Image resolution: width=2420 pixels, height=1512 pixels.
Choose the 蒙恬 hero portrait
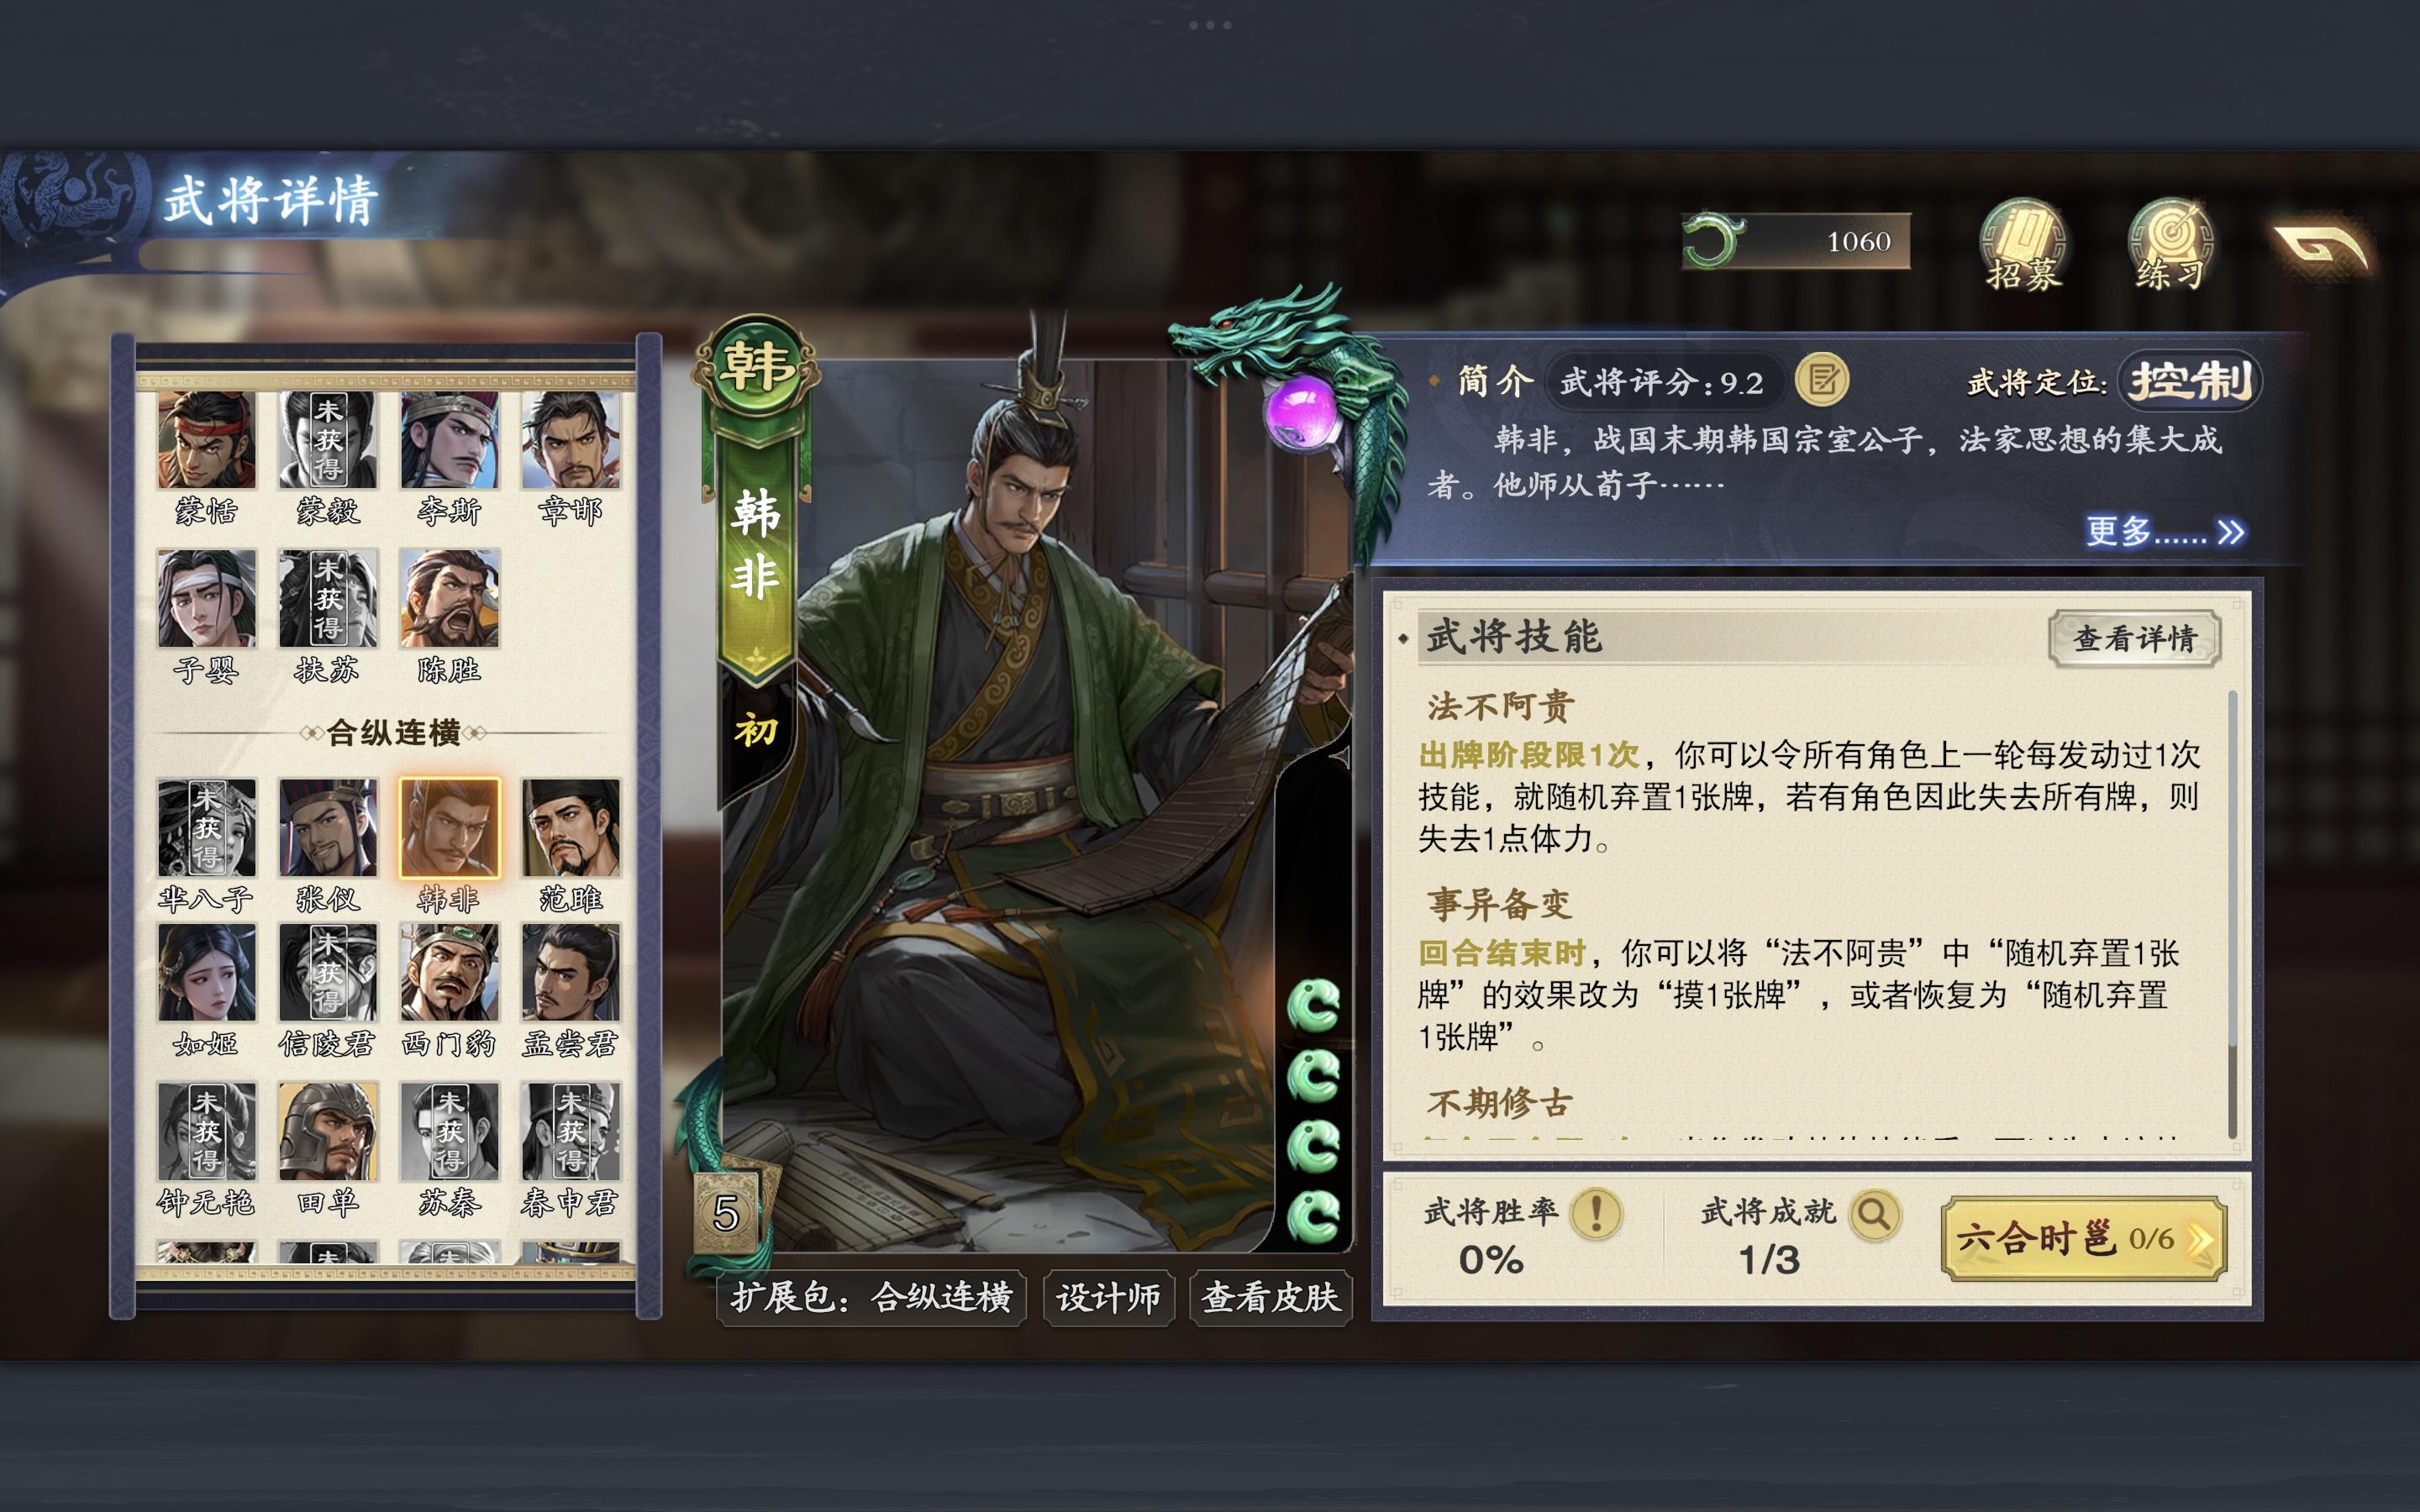[207, 439]
